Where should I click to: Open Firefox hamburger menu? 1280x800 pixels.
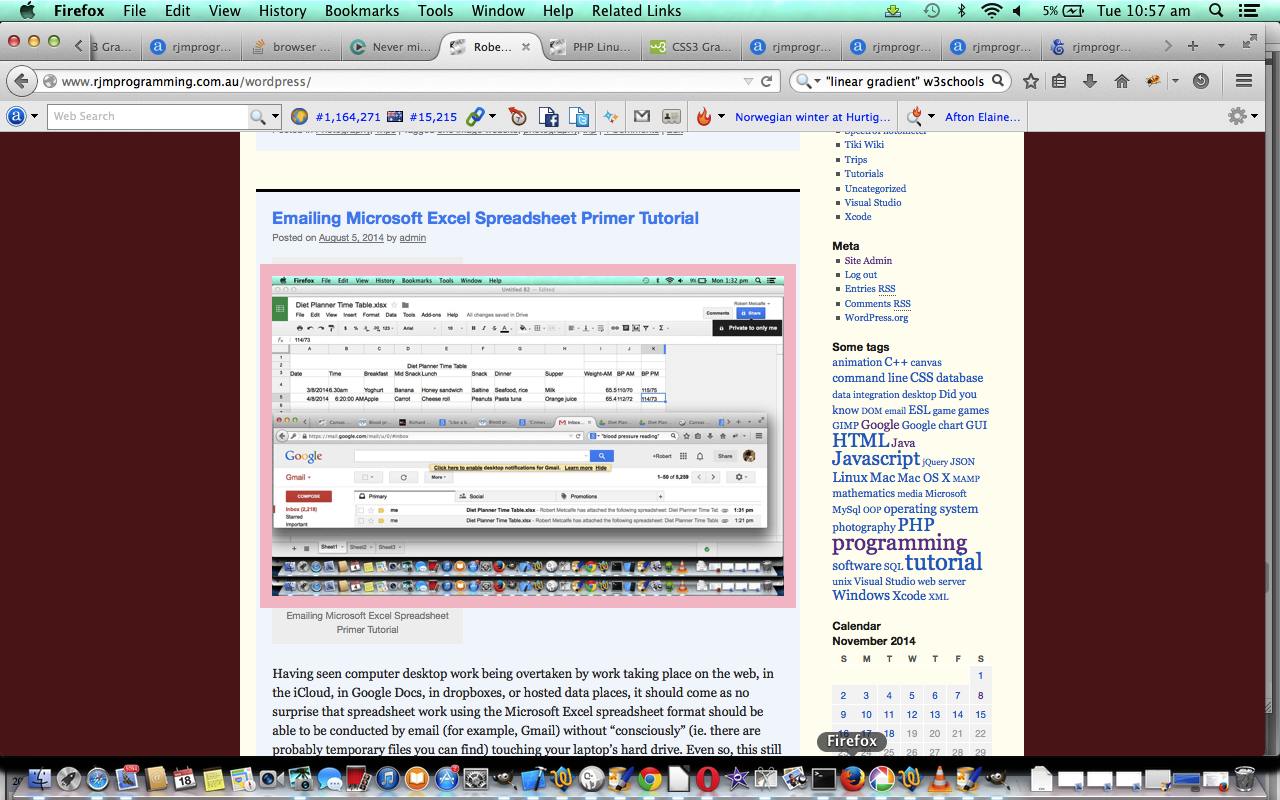[1244, 81]
